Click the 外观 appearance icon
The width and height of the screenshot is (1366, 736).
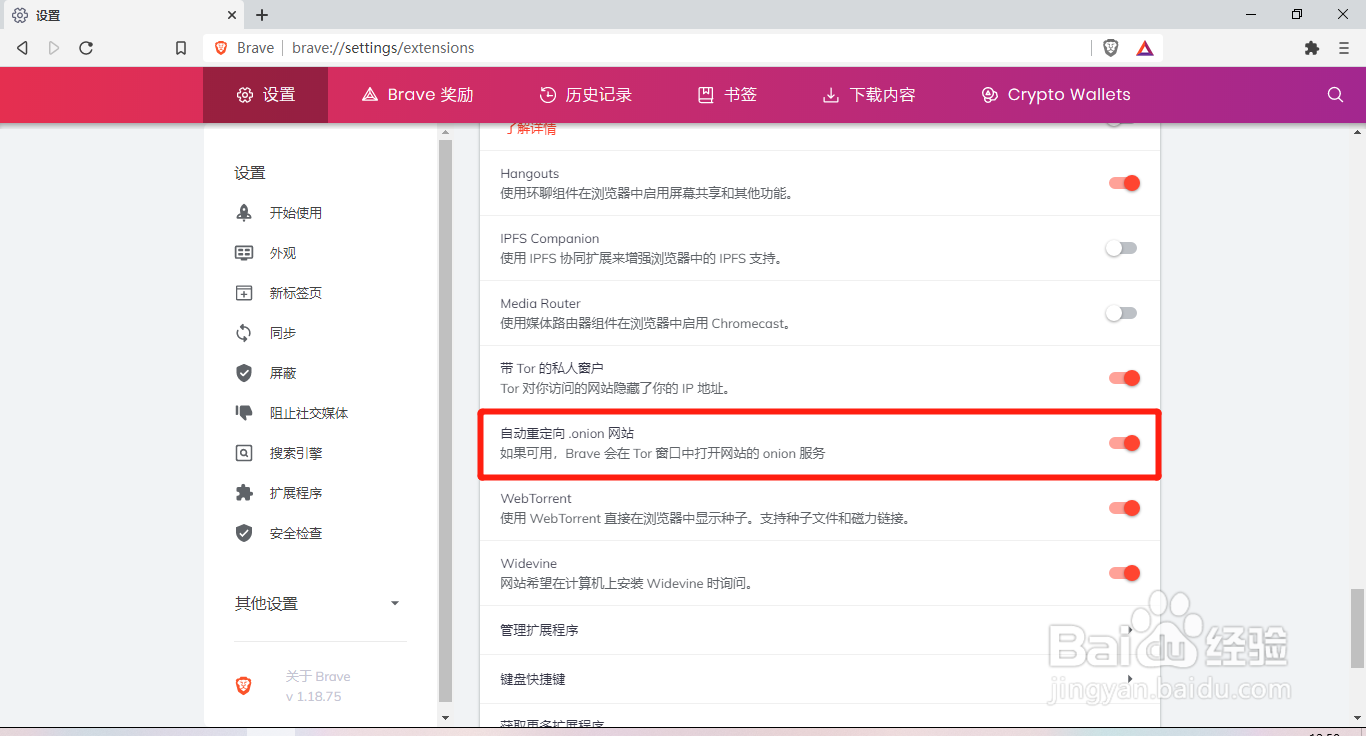(244, 253)
